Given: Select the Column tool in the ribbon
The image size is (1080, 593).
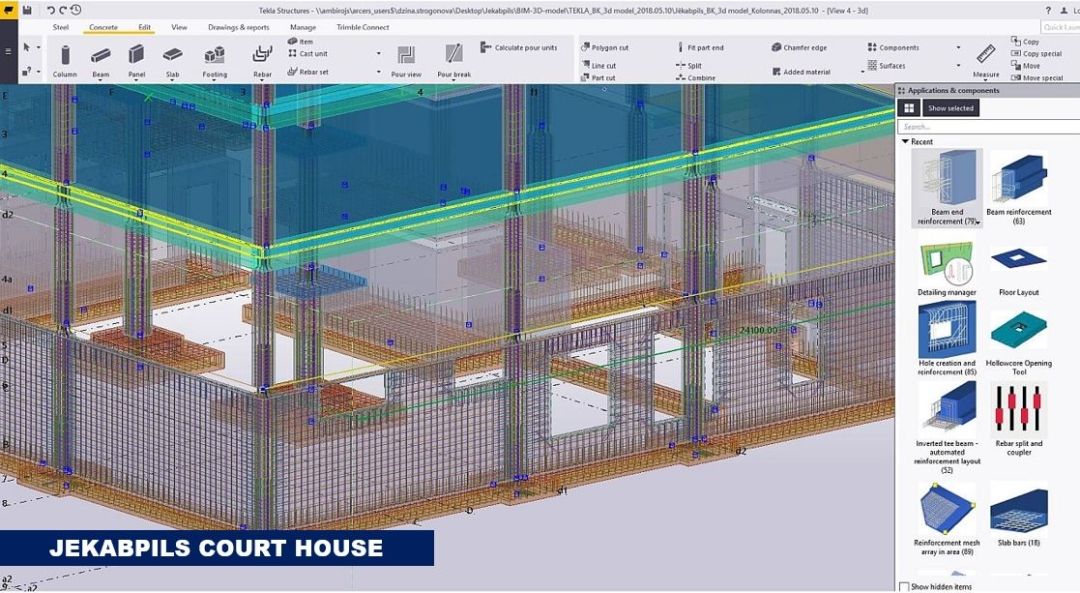Looking at the screenshot, I should [x=65, y=58].
